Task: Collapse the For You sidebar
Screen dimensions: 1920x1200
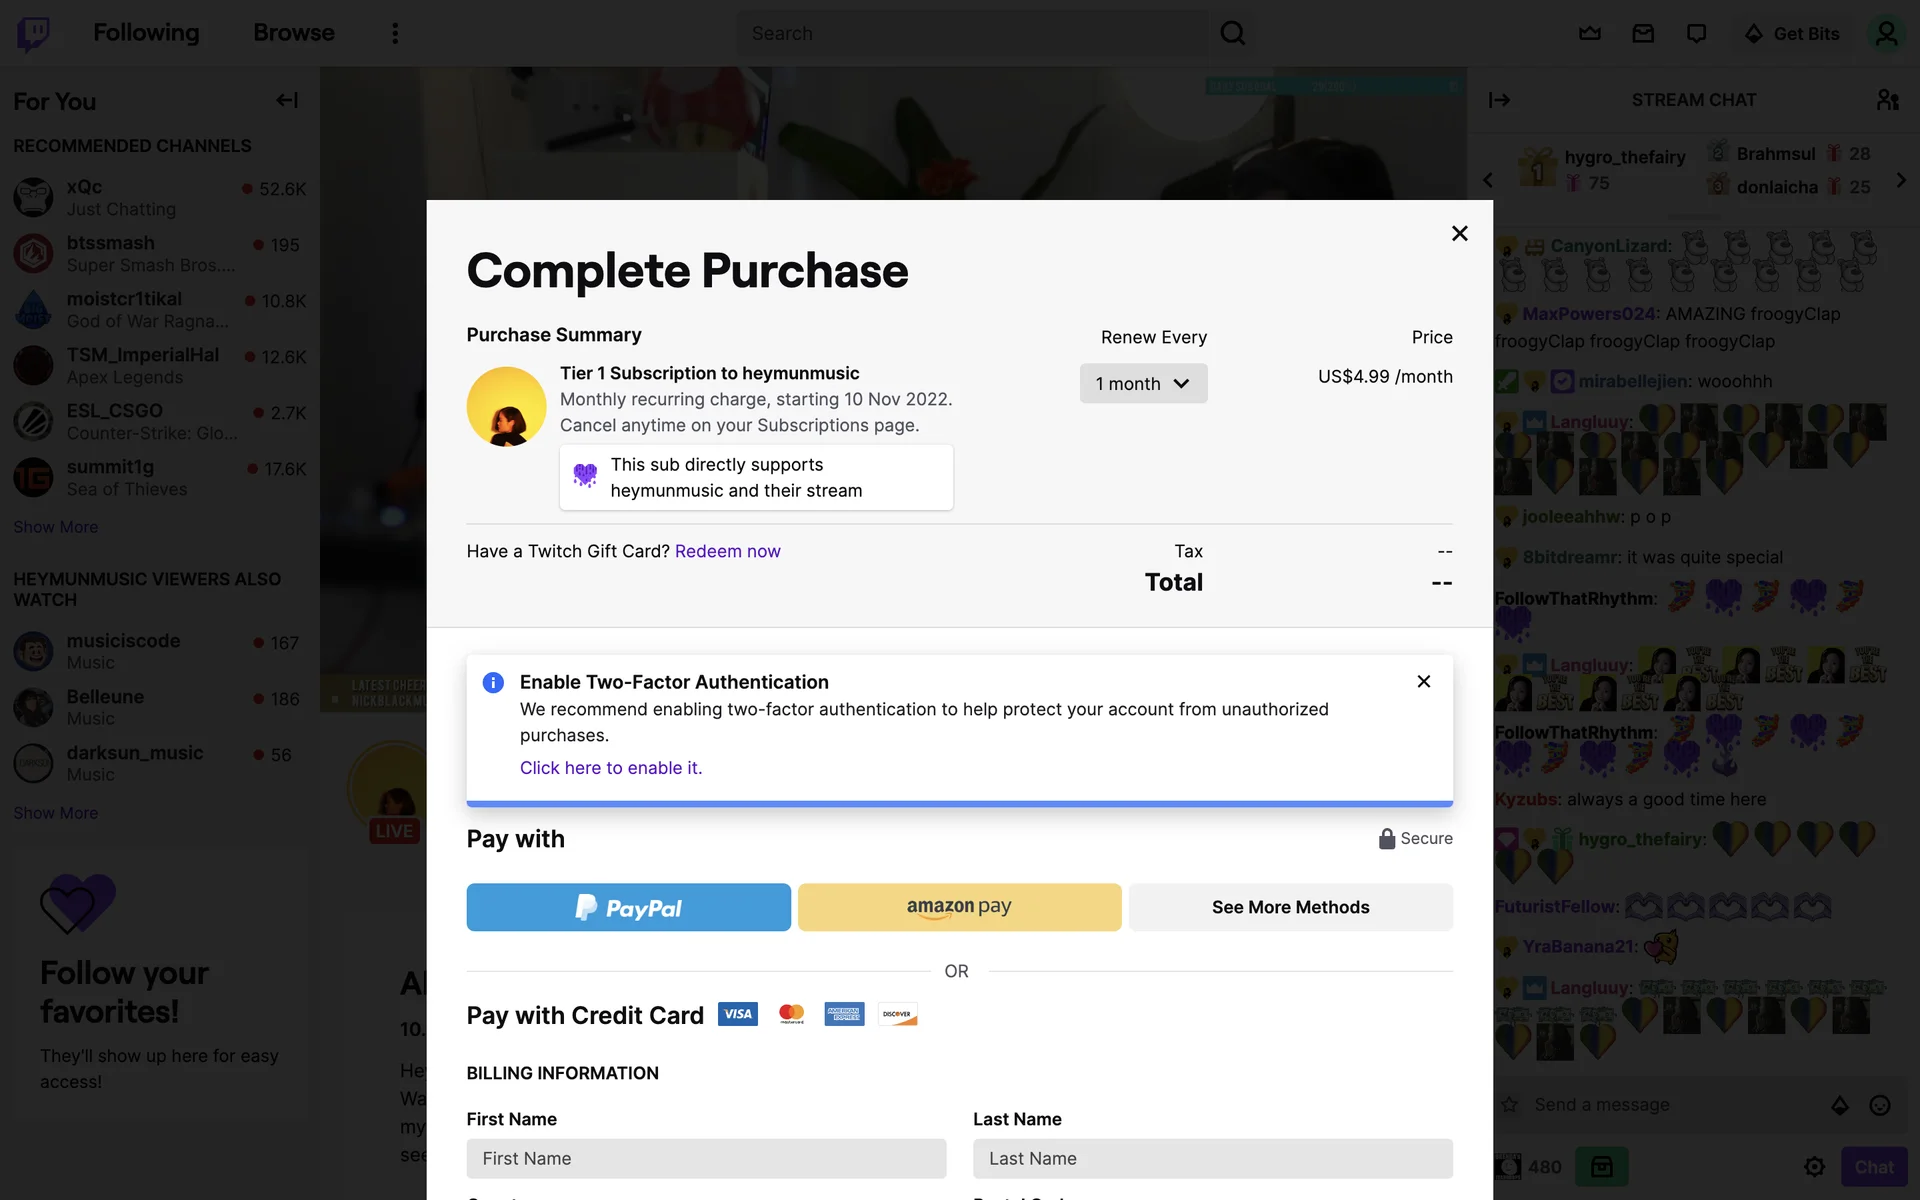Action: pos(287,100)
